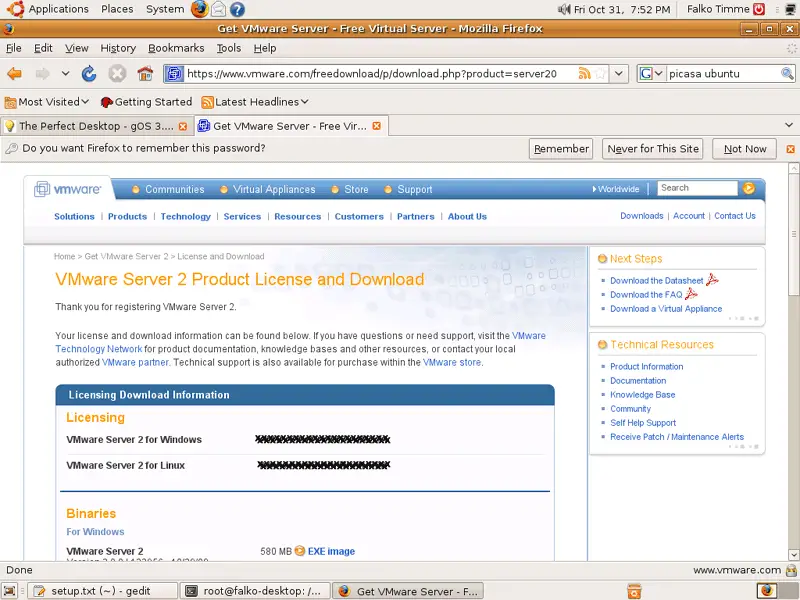Click the scrollbar up arrow
800x600 pixels.
[x=793, y=168]
